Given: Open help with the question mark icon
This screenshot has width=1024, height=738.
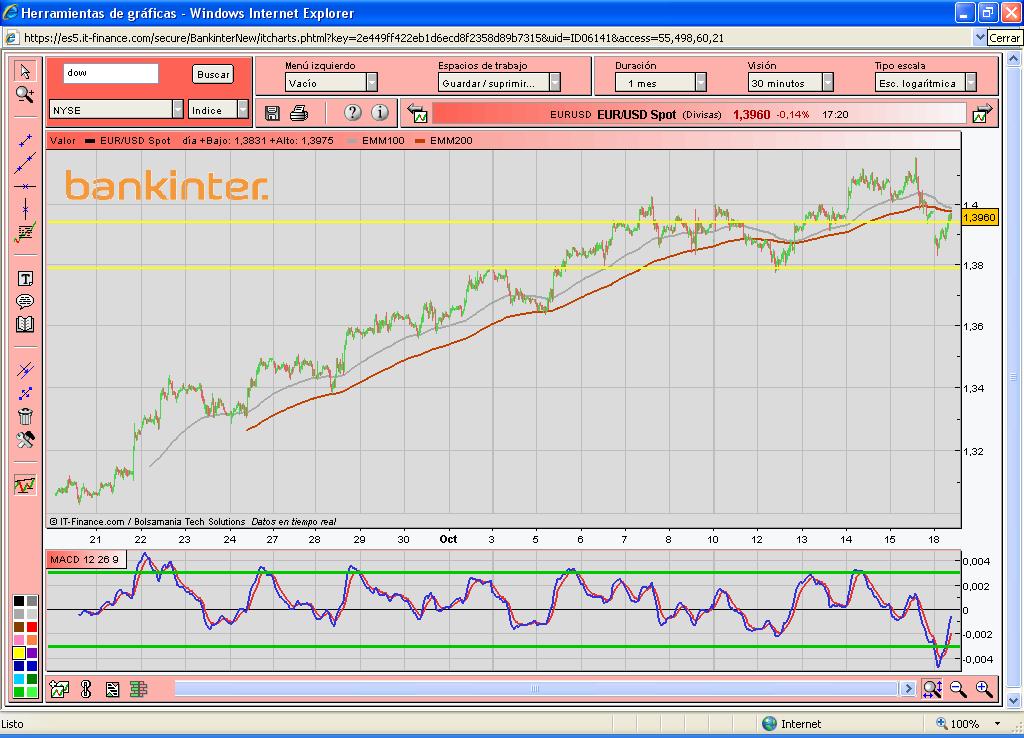Looking at the screenshot, I should click(x=352, y=113).
